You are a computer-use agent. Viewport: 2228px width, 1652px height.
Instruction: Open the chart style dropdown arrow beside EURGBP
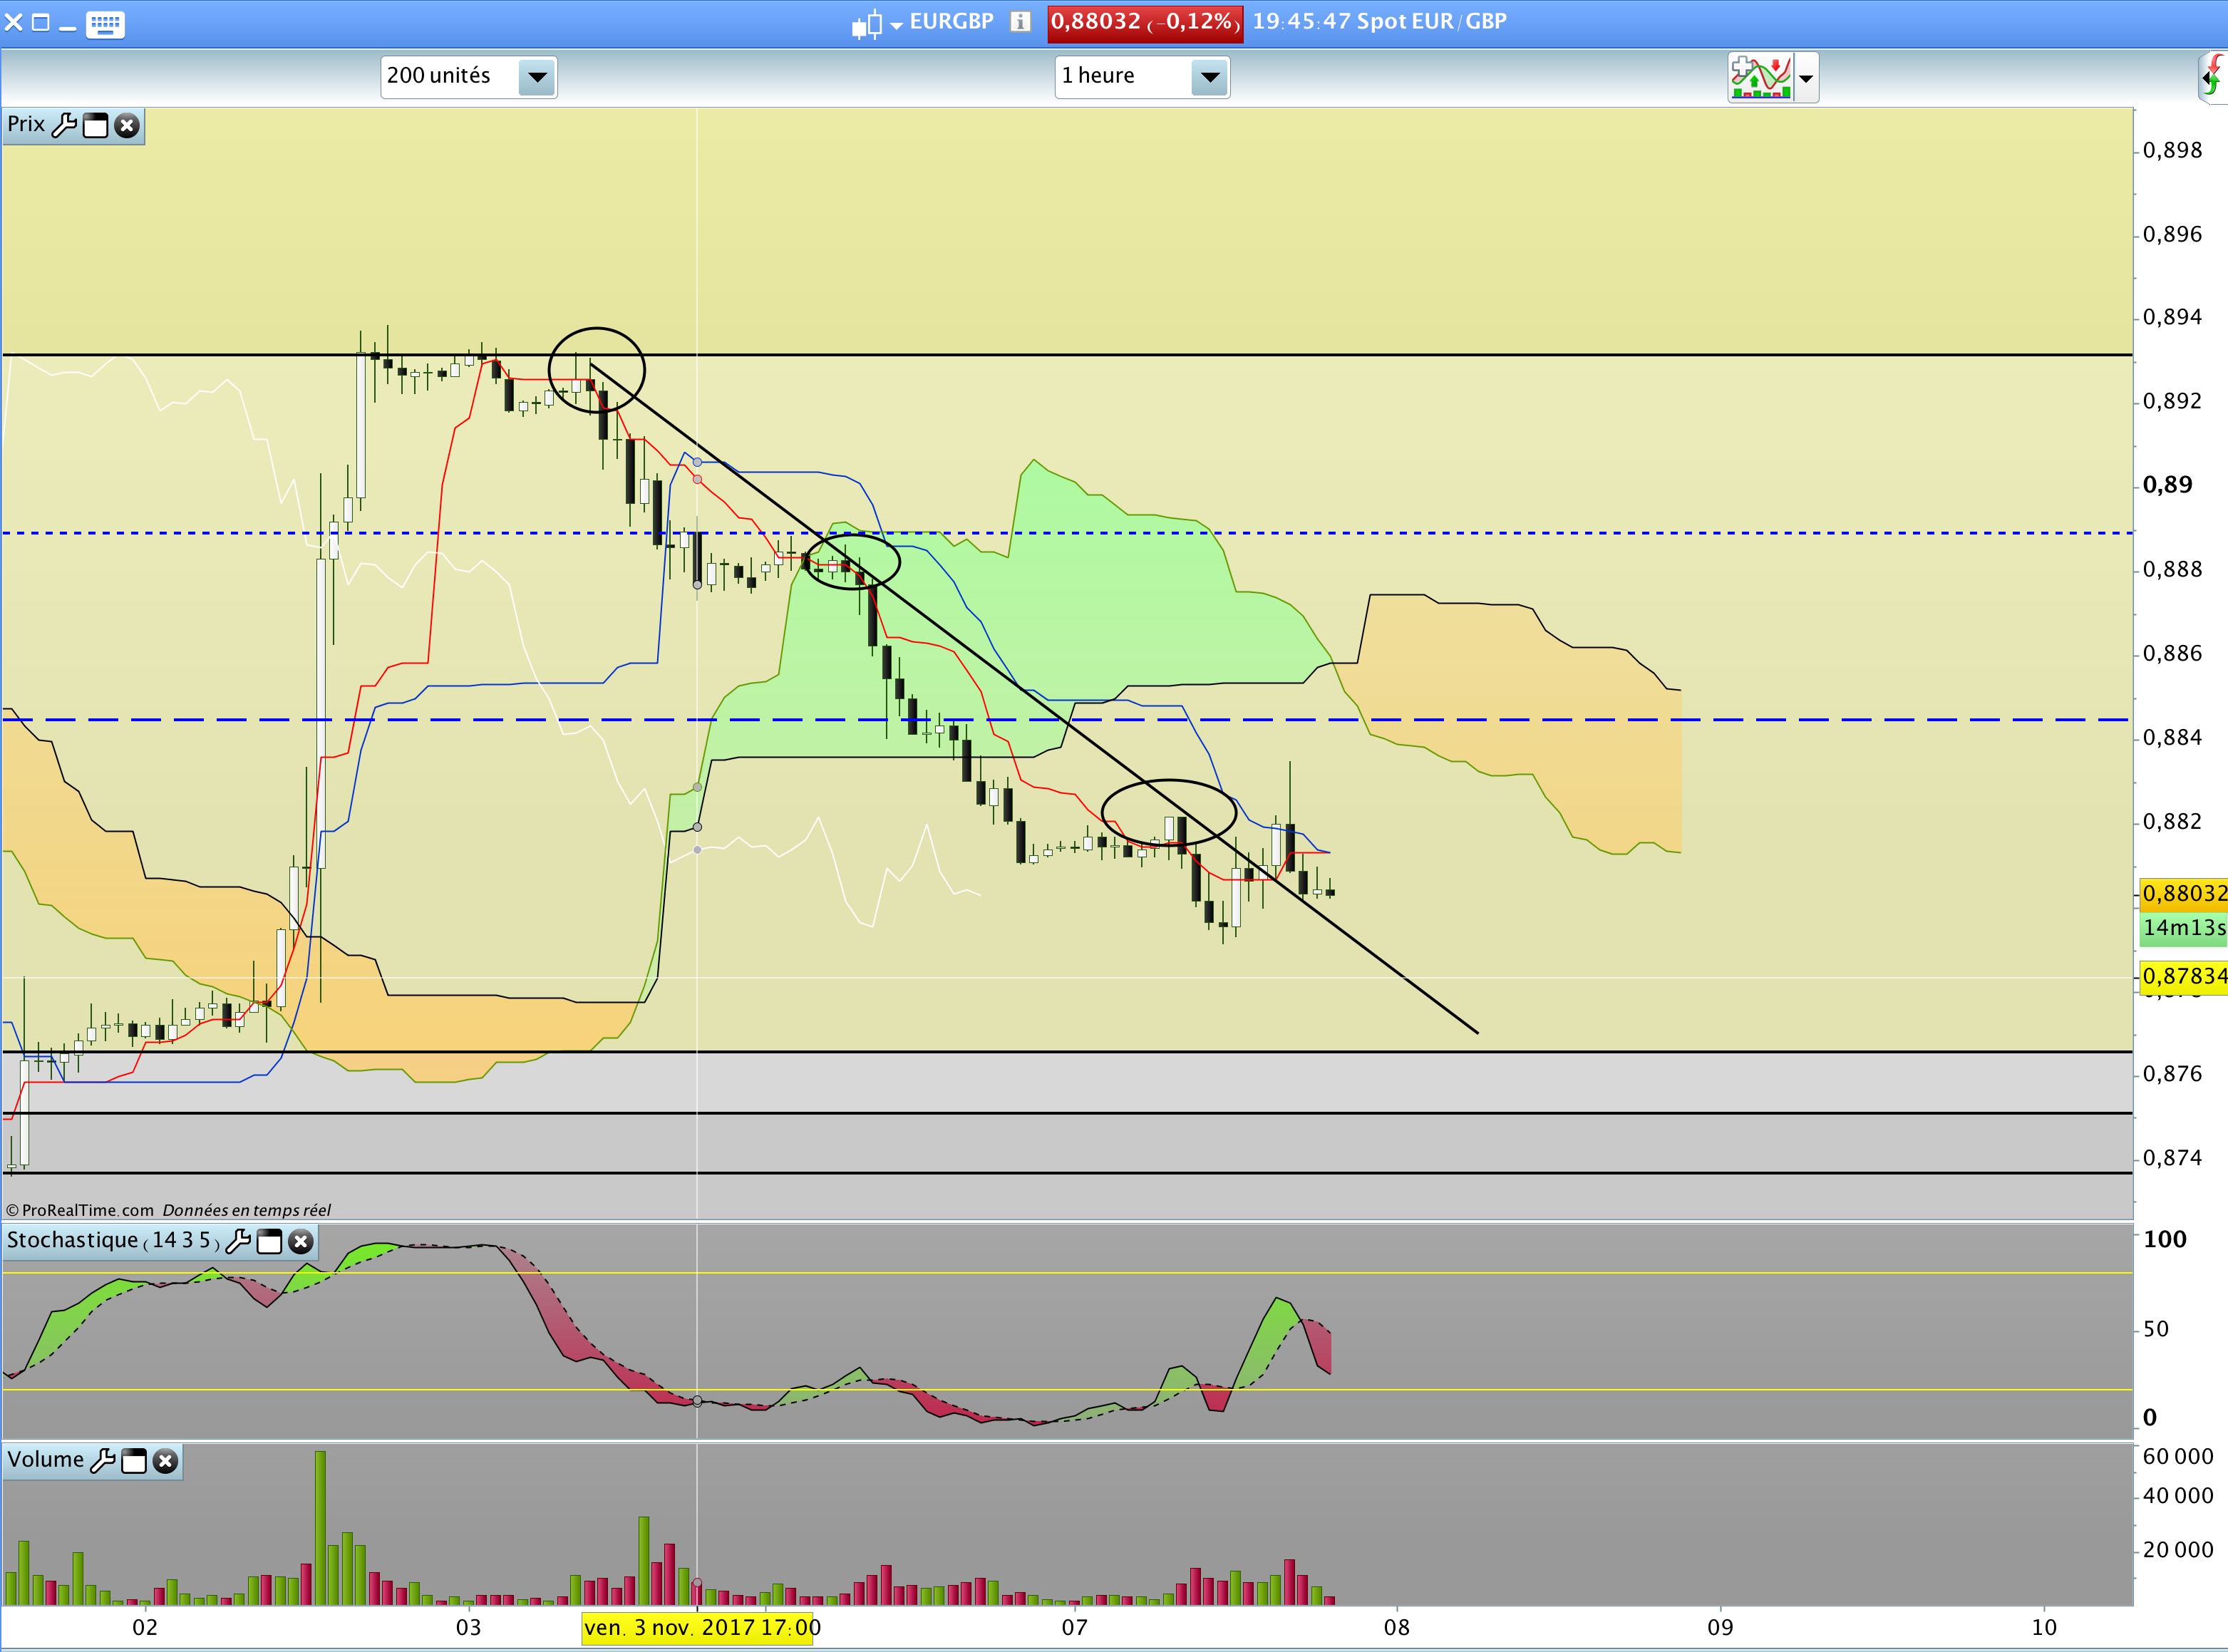896,24
